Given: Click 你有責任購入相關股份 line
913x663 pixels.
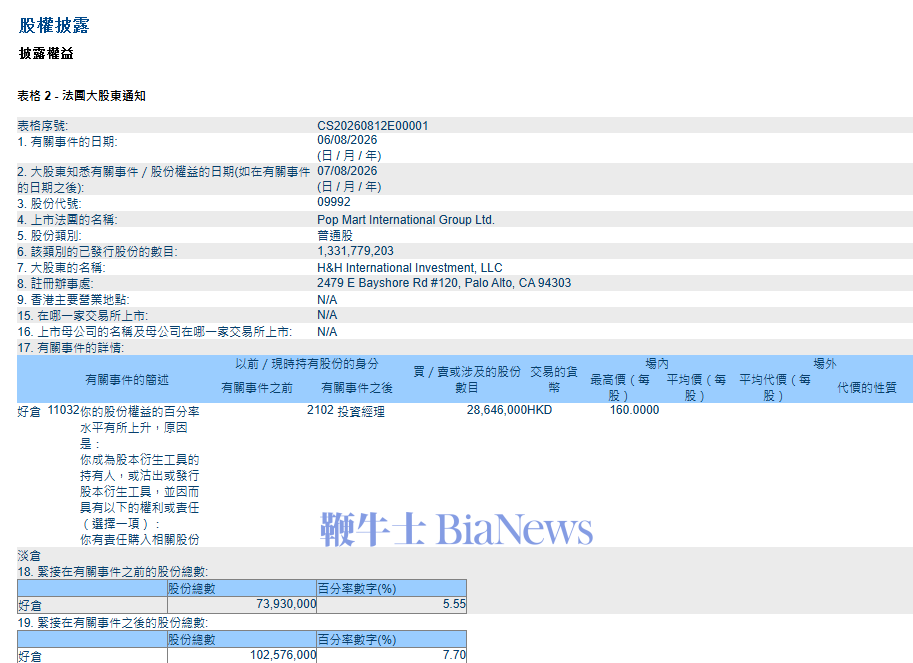Looking at the screenshot, I should point(140,540).
